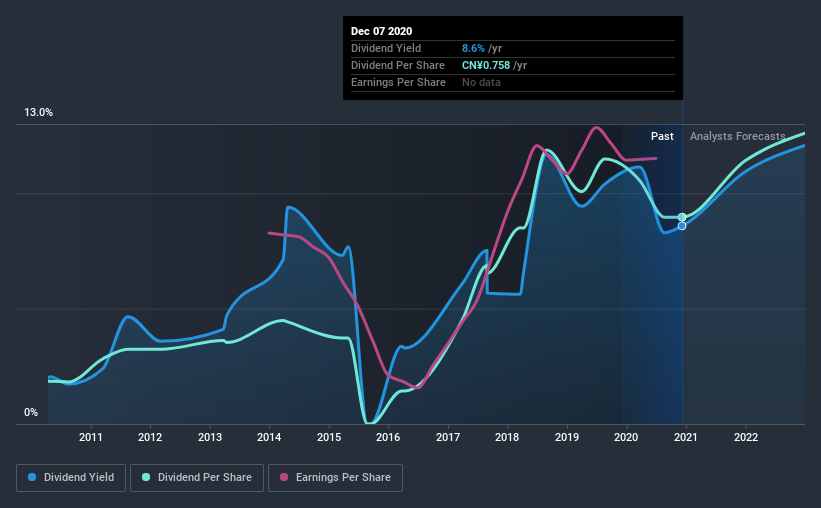The width and height of the screenshot is (821, 508).
Task: Click the 'Dec 07 2020' tooltip date
Action: [381, 31]
